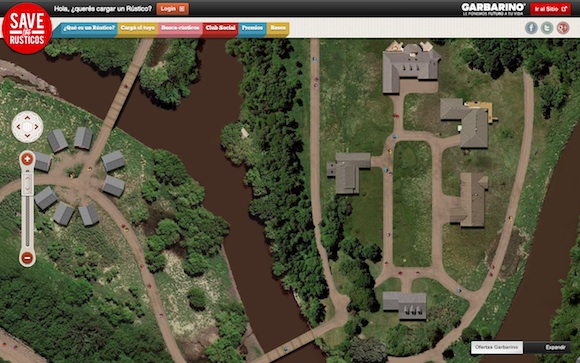Click the Ofertas Garbarino field
Image resolution: width=580 pixels, height=363 pixels.
coord(496,347)
